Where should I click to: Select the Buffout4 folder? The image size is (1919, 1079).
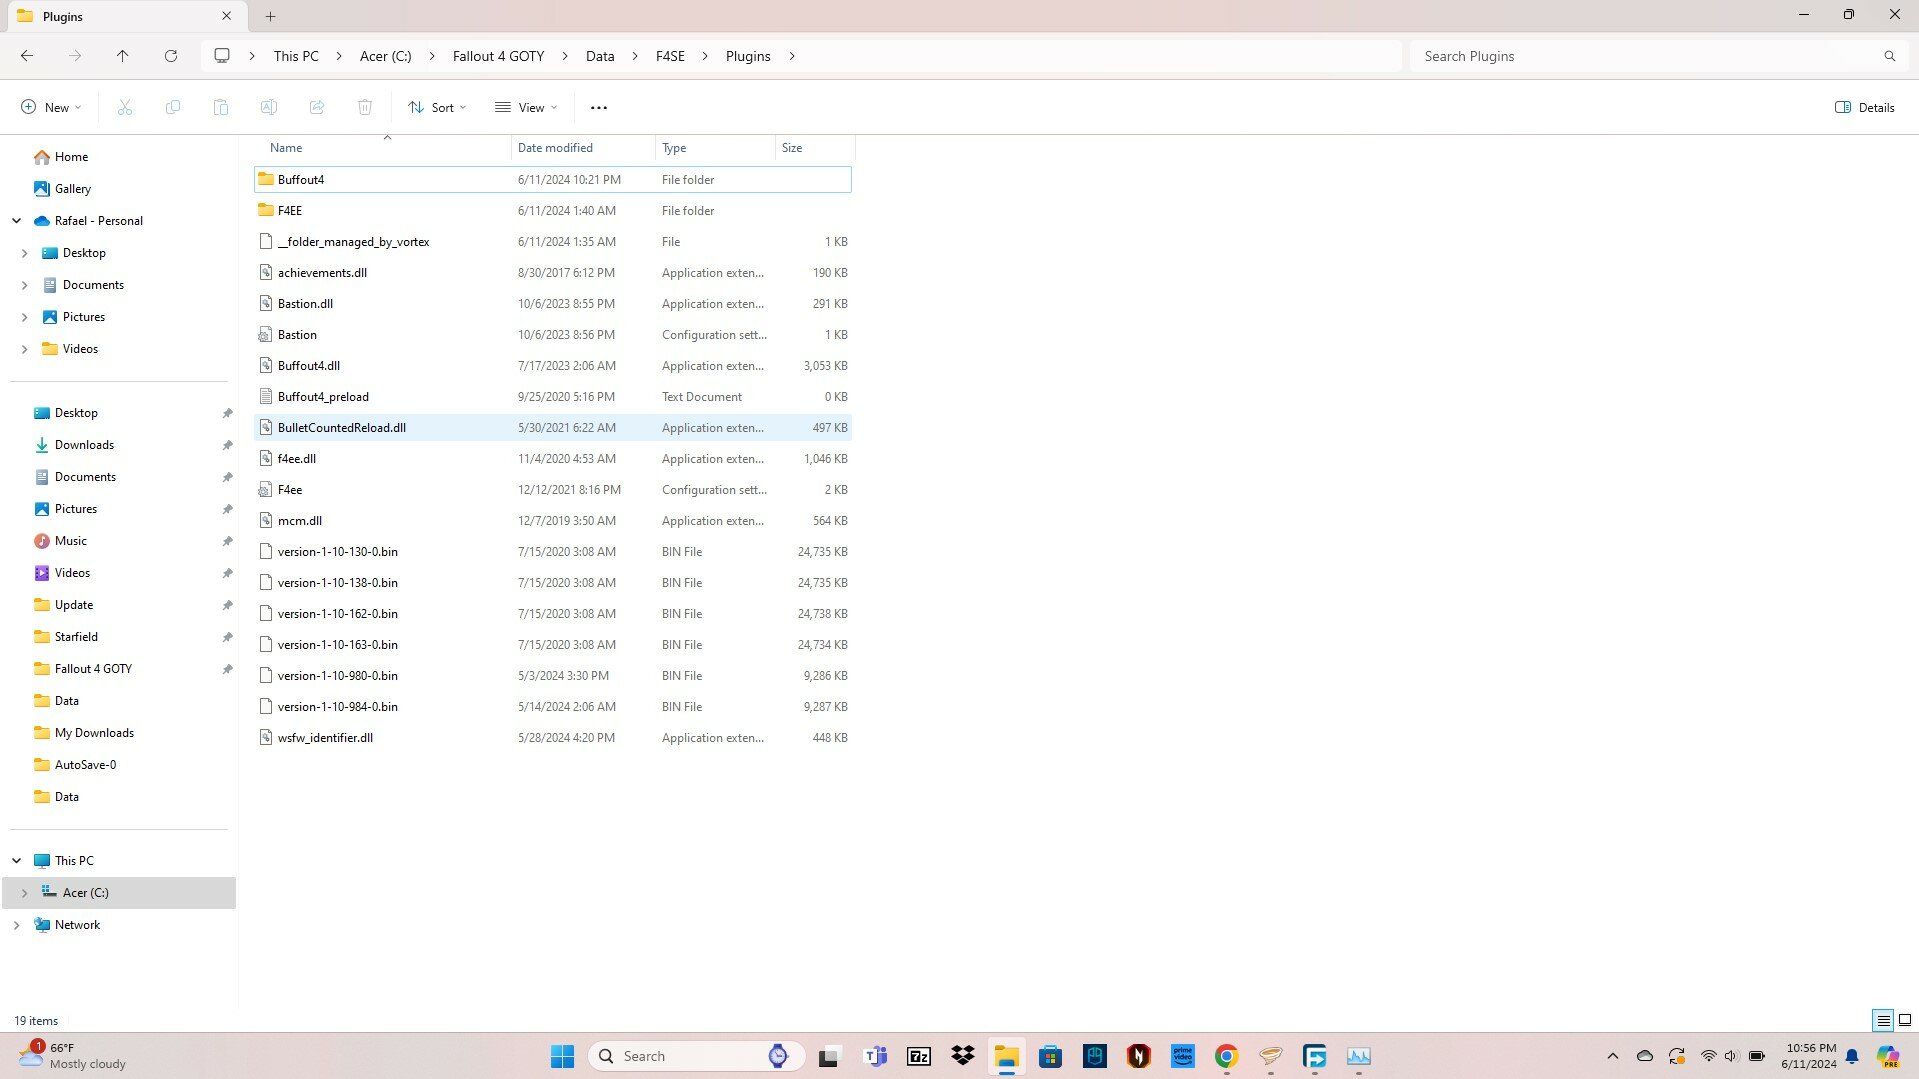pyautogui.click(x=553, y=180)
